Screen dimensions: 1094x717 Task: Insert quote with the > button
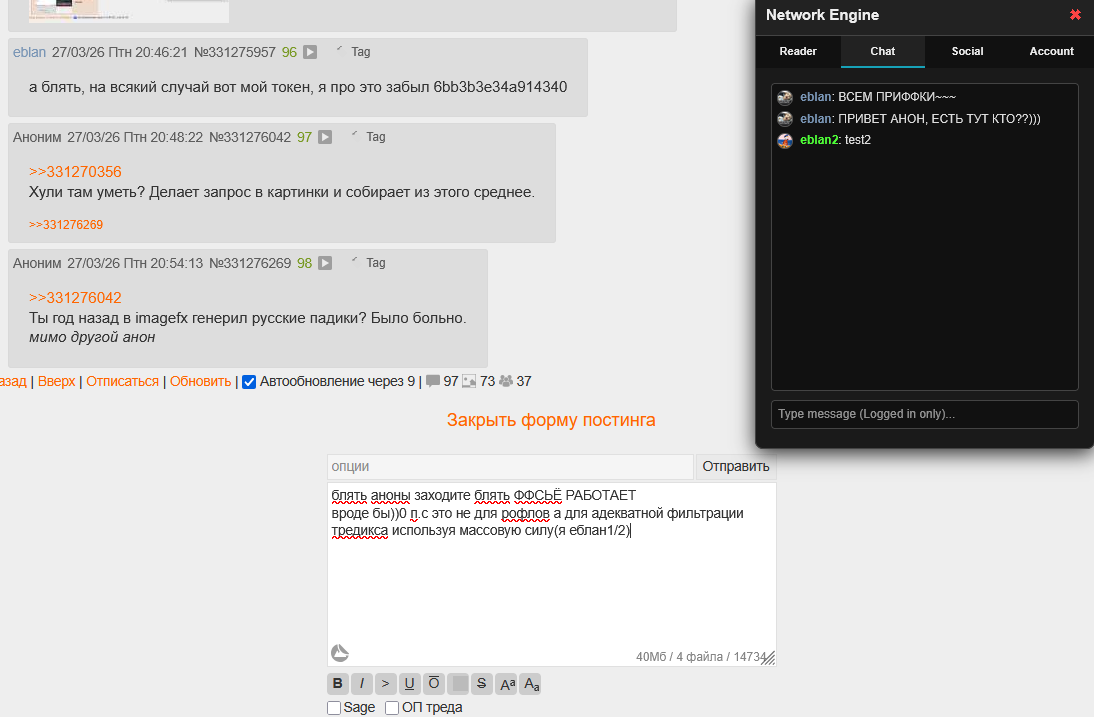[385, 684]
